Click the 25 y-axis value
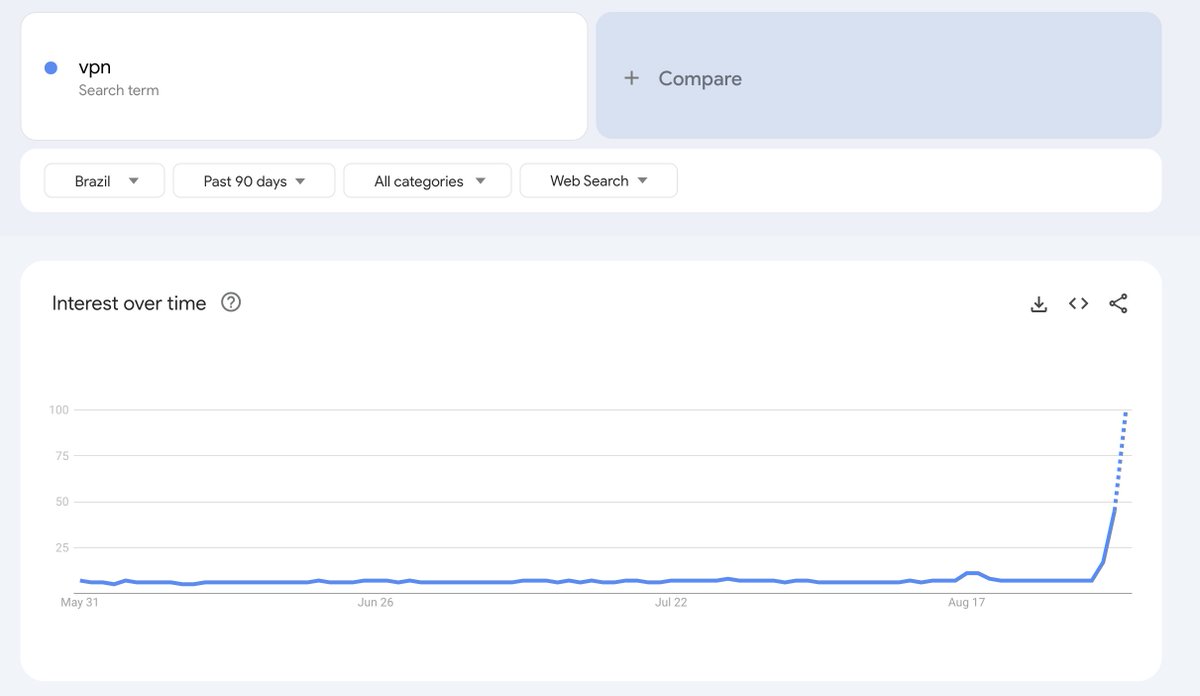 (62, 548)
